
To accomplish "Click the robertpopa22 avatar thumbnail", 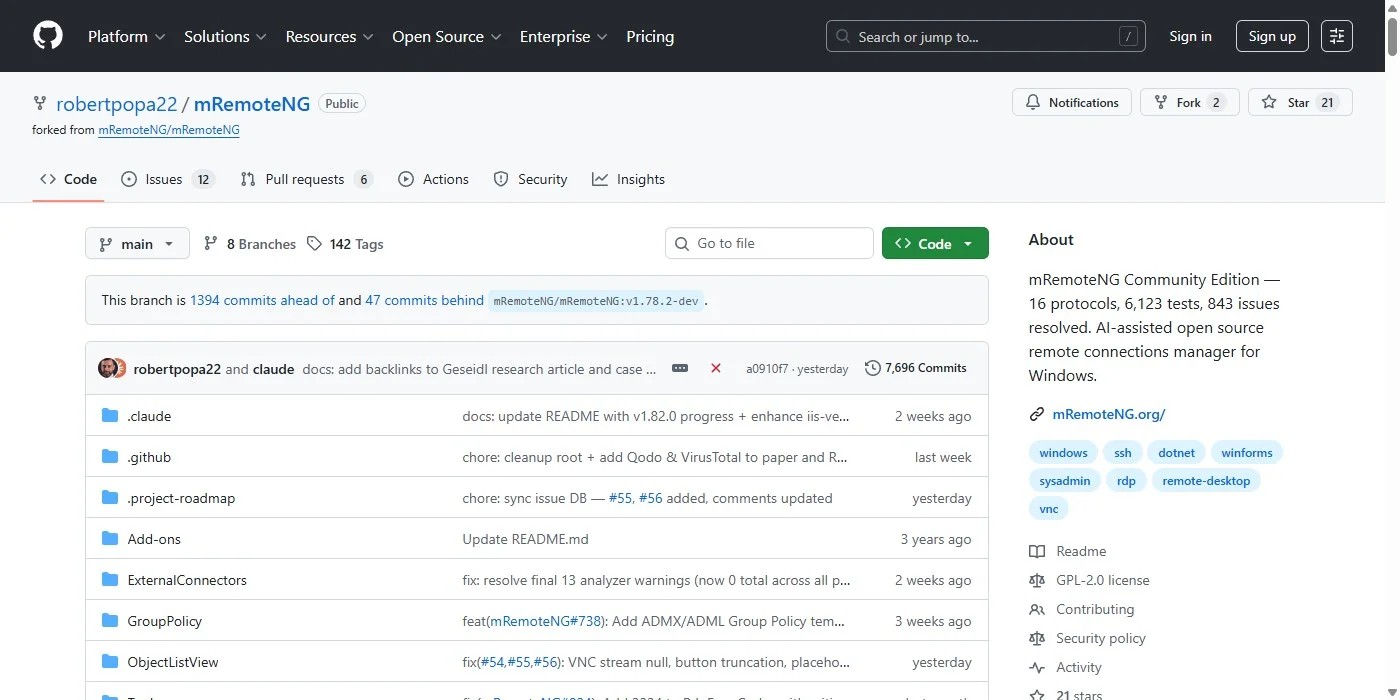I will point(107,368).
